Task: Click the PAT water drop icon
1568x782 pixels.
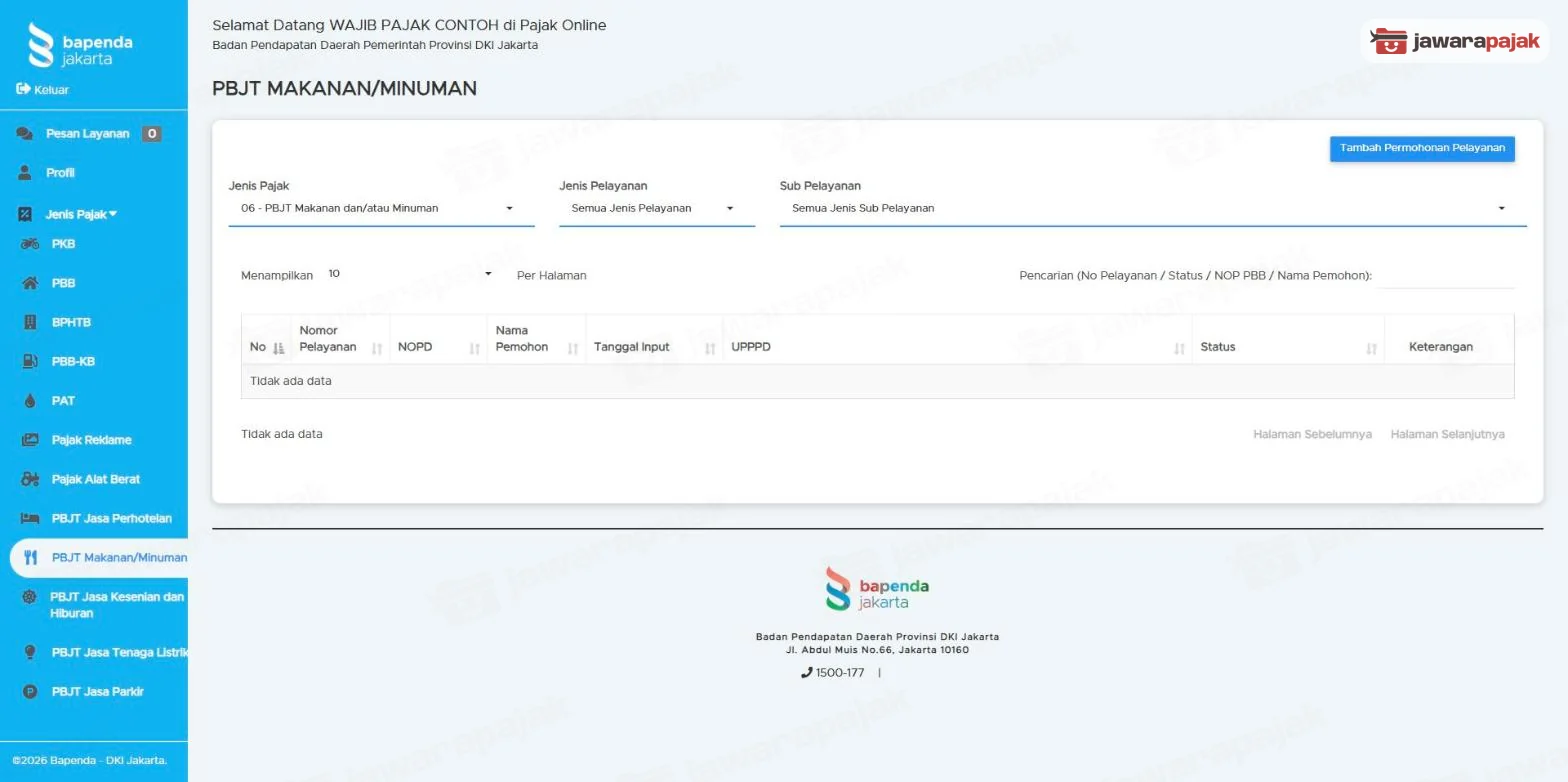Action: 30,401
